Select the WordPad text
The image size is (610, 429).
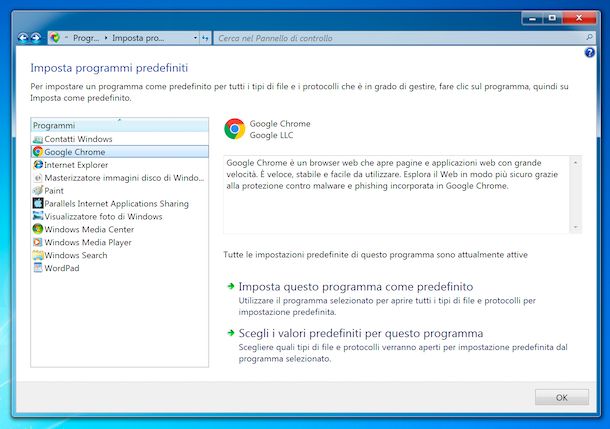62,268
